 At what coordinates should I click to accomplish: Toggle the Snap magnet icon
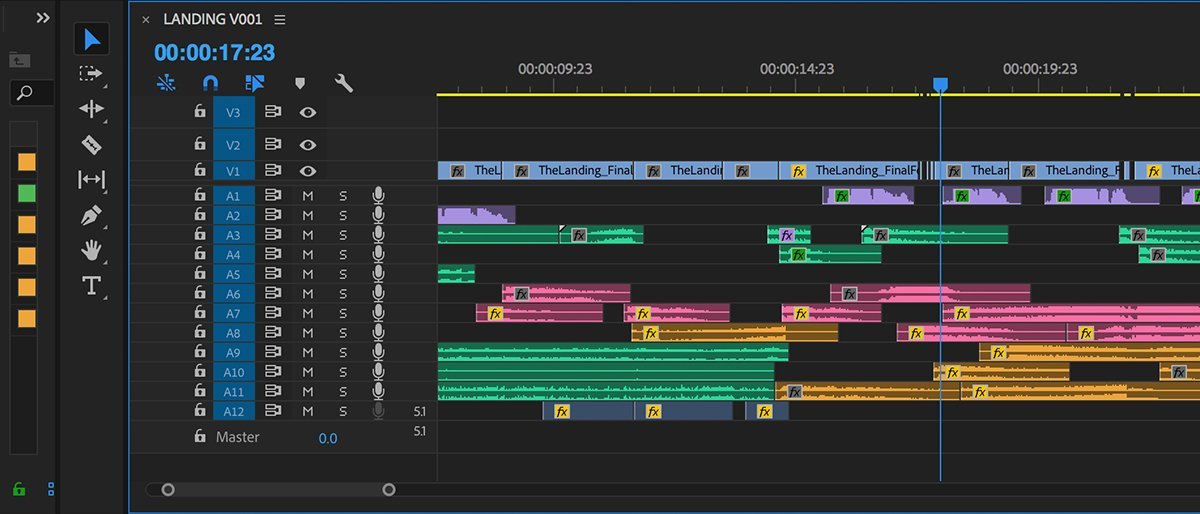tap(210, 84)
